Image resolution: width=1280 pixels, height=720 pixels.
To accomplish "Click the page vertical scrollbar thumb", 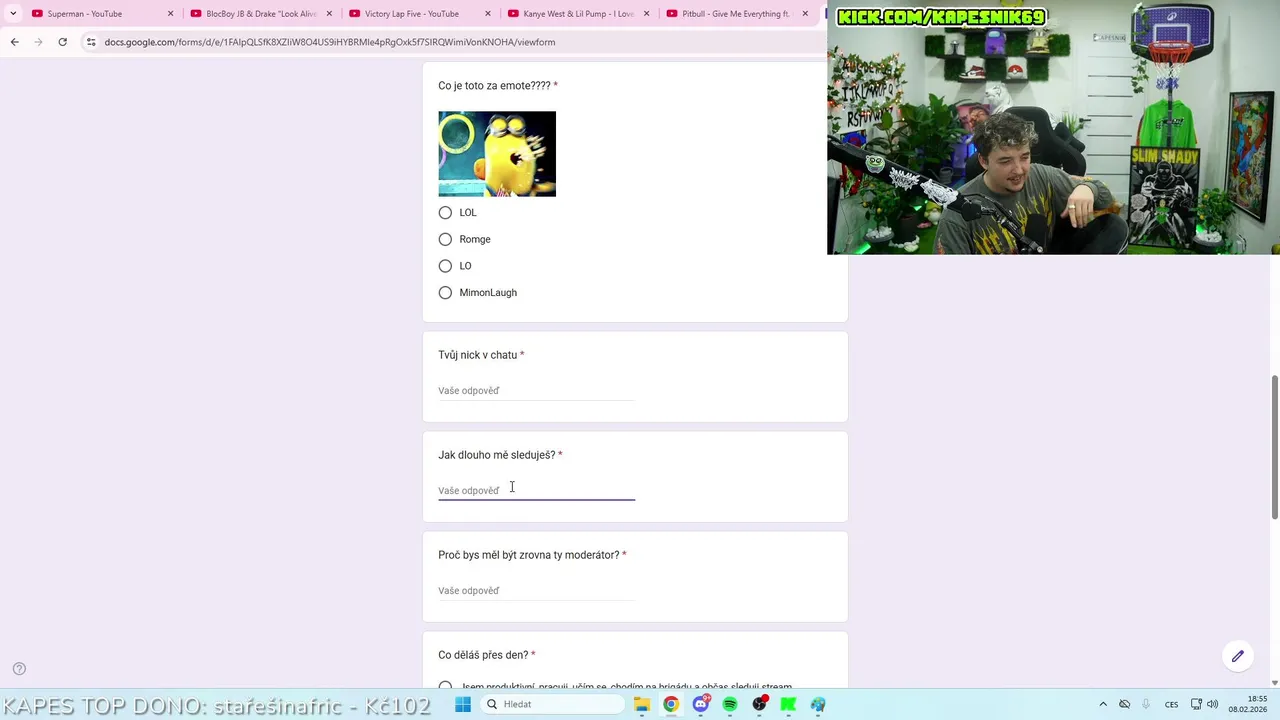I will (1274, 447).
